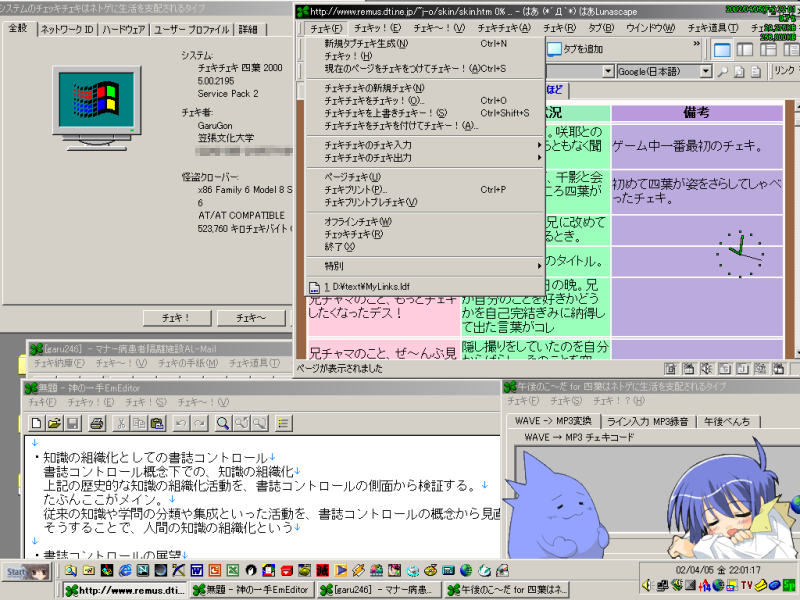Click the magnifier search icon beside Google box
Viewport: 800px width, 600px height.
tap(723, 71)
